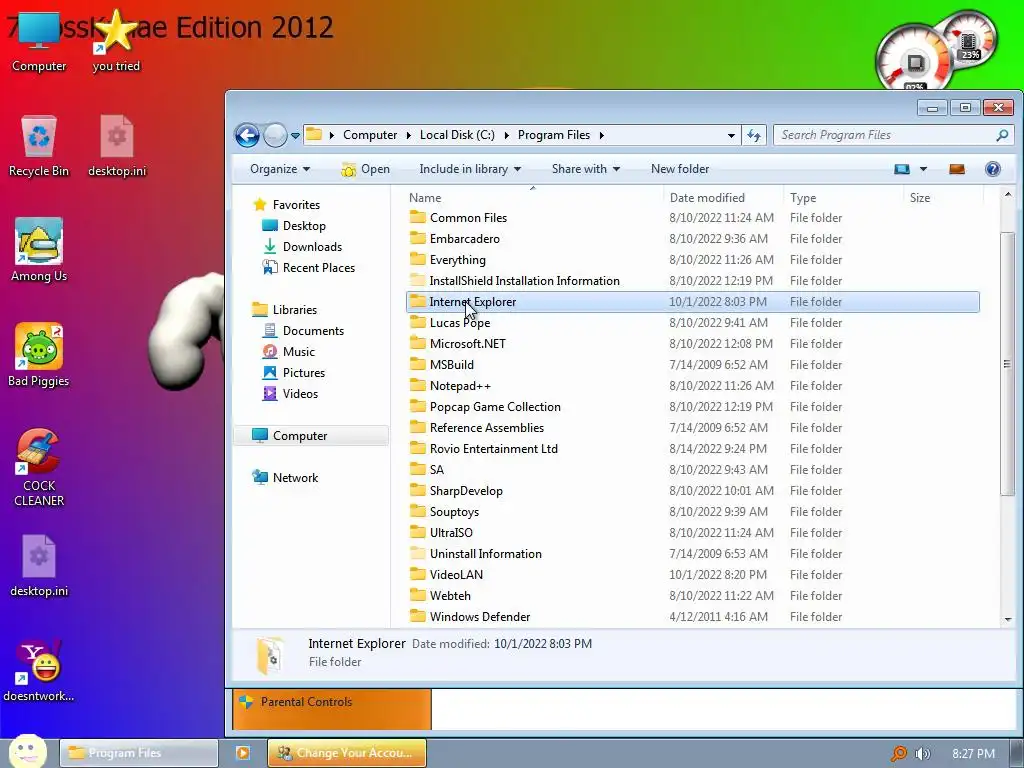Open the Organize menu

[280, 169]
